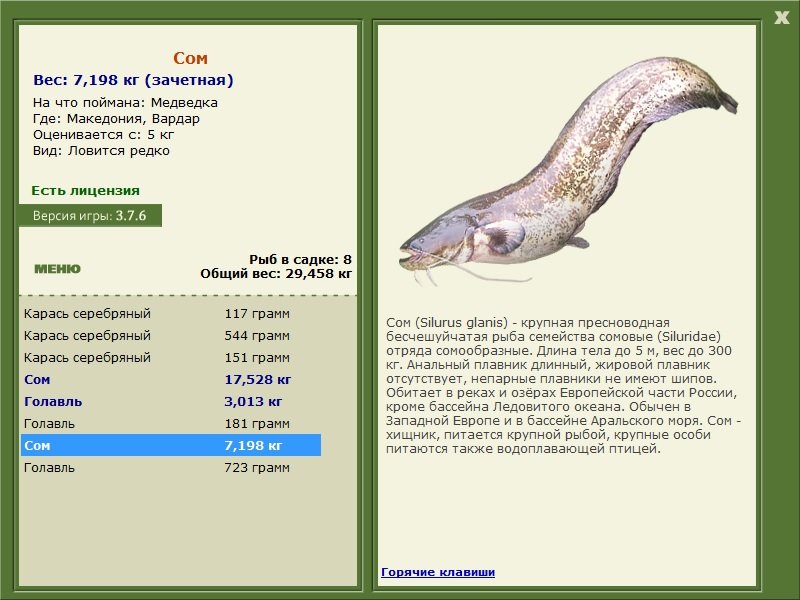Click the Версия игры 3.7.6 label
The image size is (800, 600).
pyautogui.click(x=90, y=216)
